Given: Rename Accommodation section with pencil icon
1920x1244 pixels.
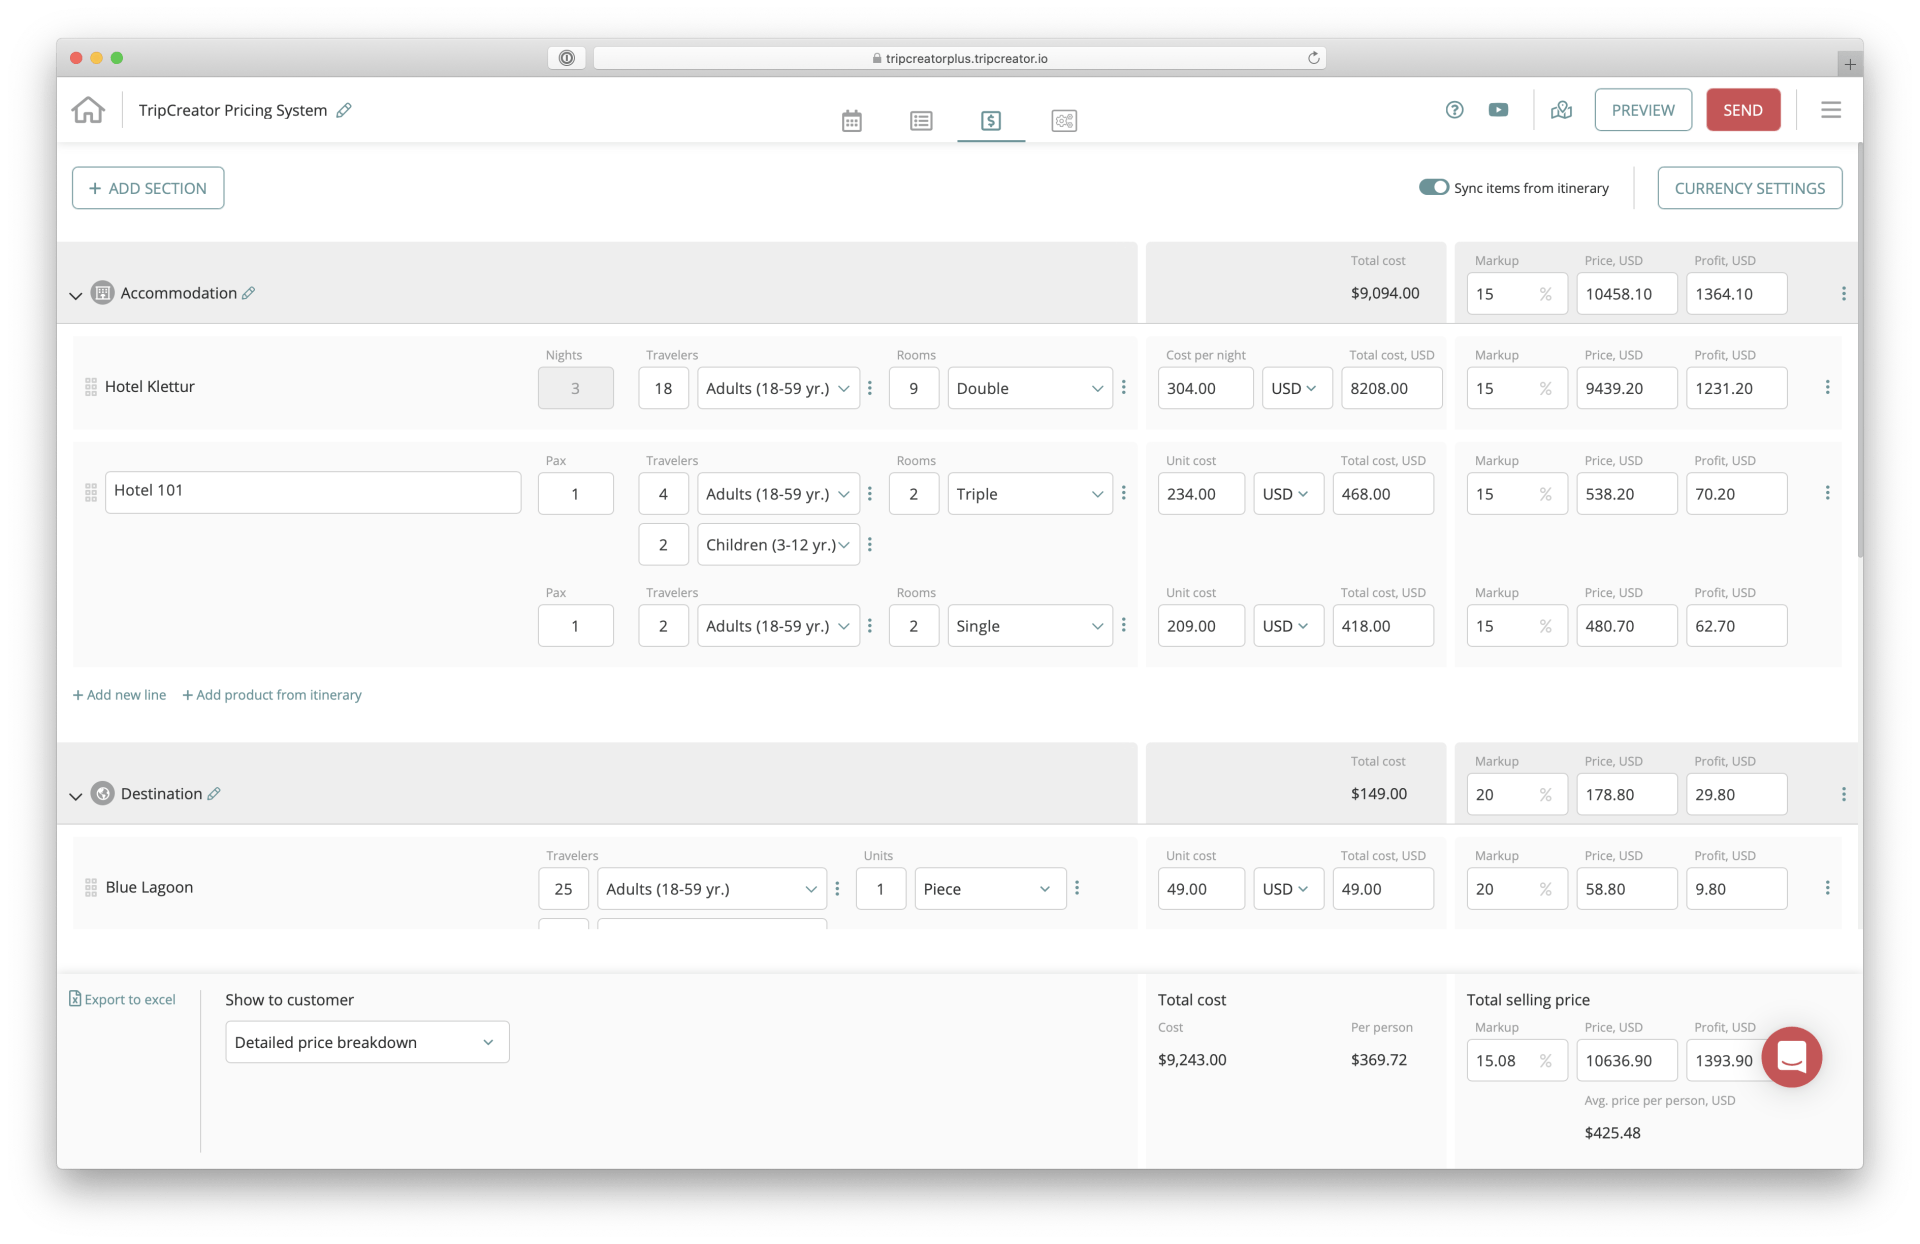Looking at the screenshot, I should [x=249, y=293].
